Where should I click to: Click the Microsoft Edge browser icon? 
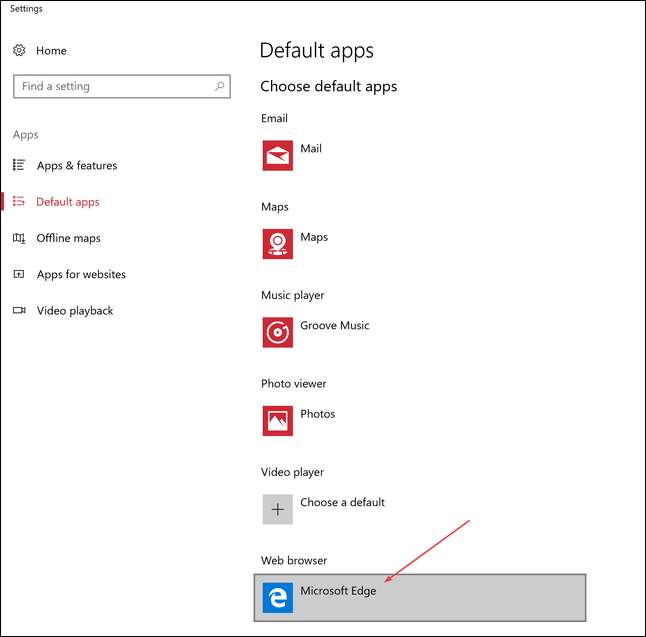278,598
